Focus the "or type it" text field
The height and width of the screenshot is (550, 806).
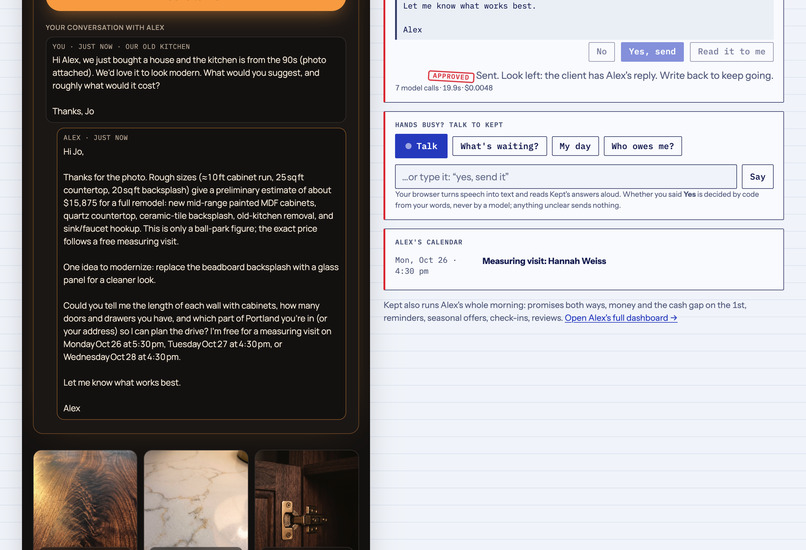point(565,176)
